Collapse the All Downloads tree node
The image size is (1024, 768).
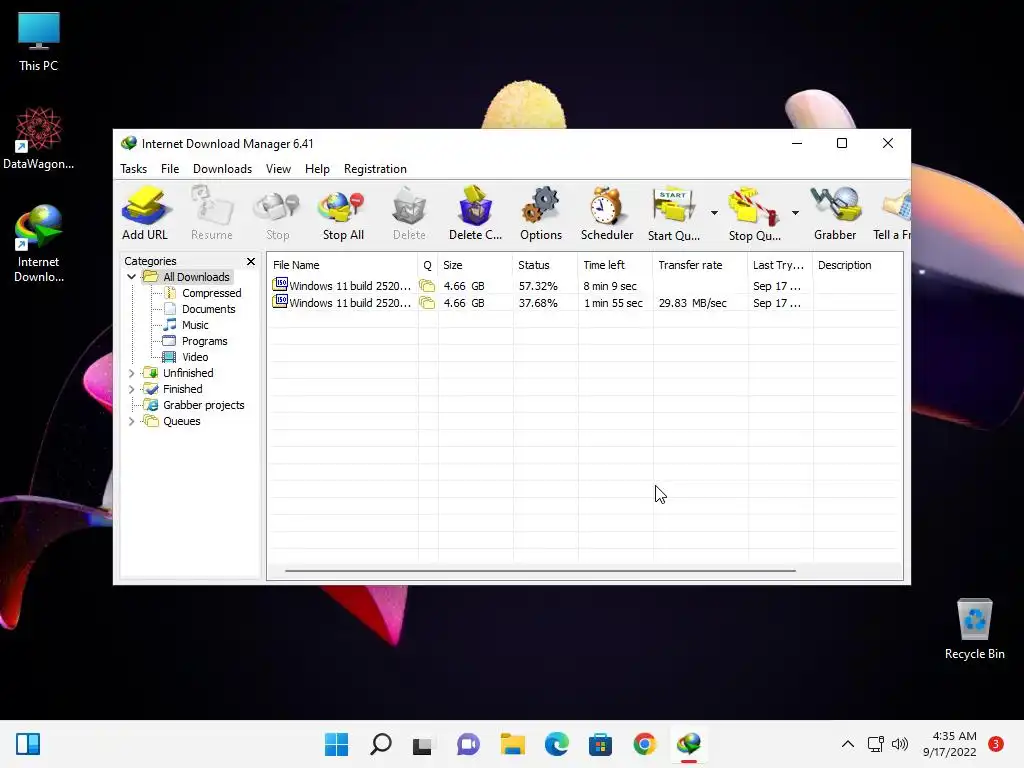(131, 277)
